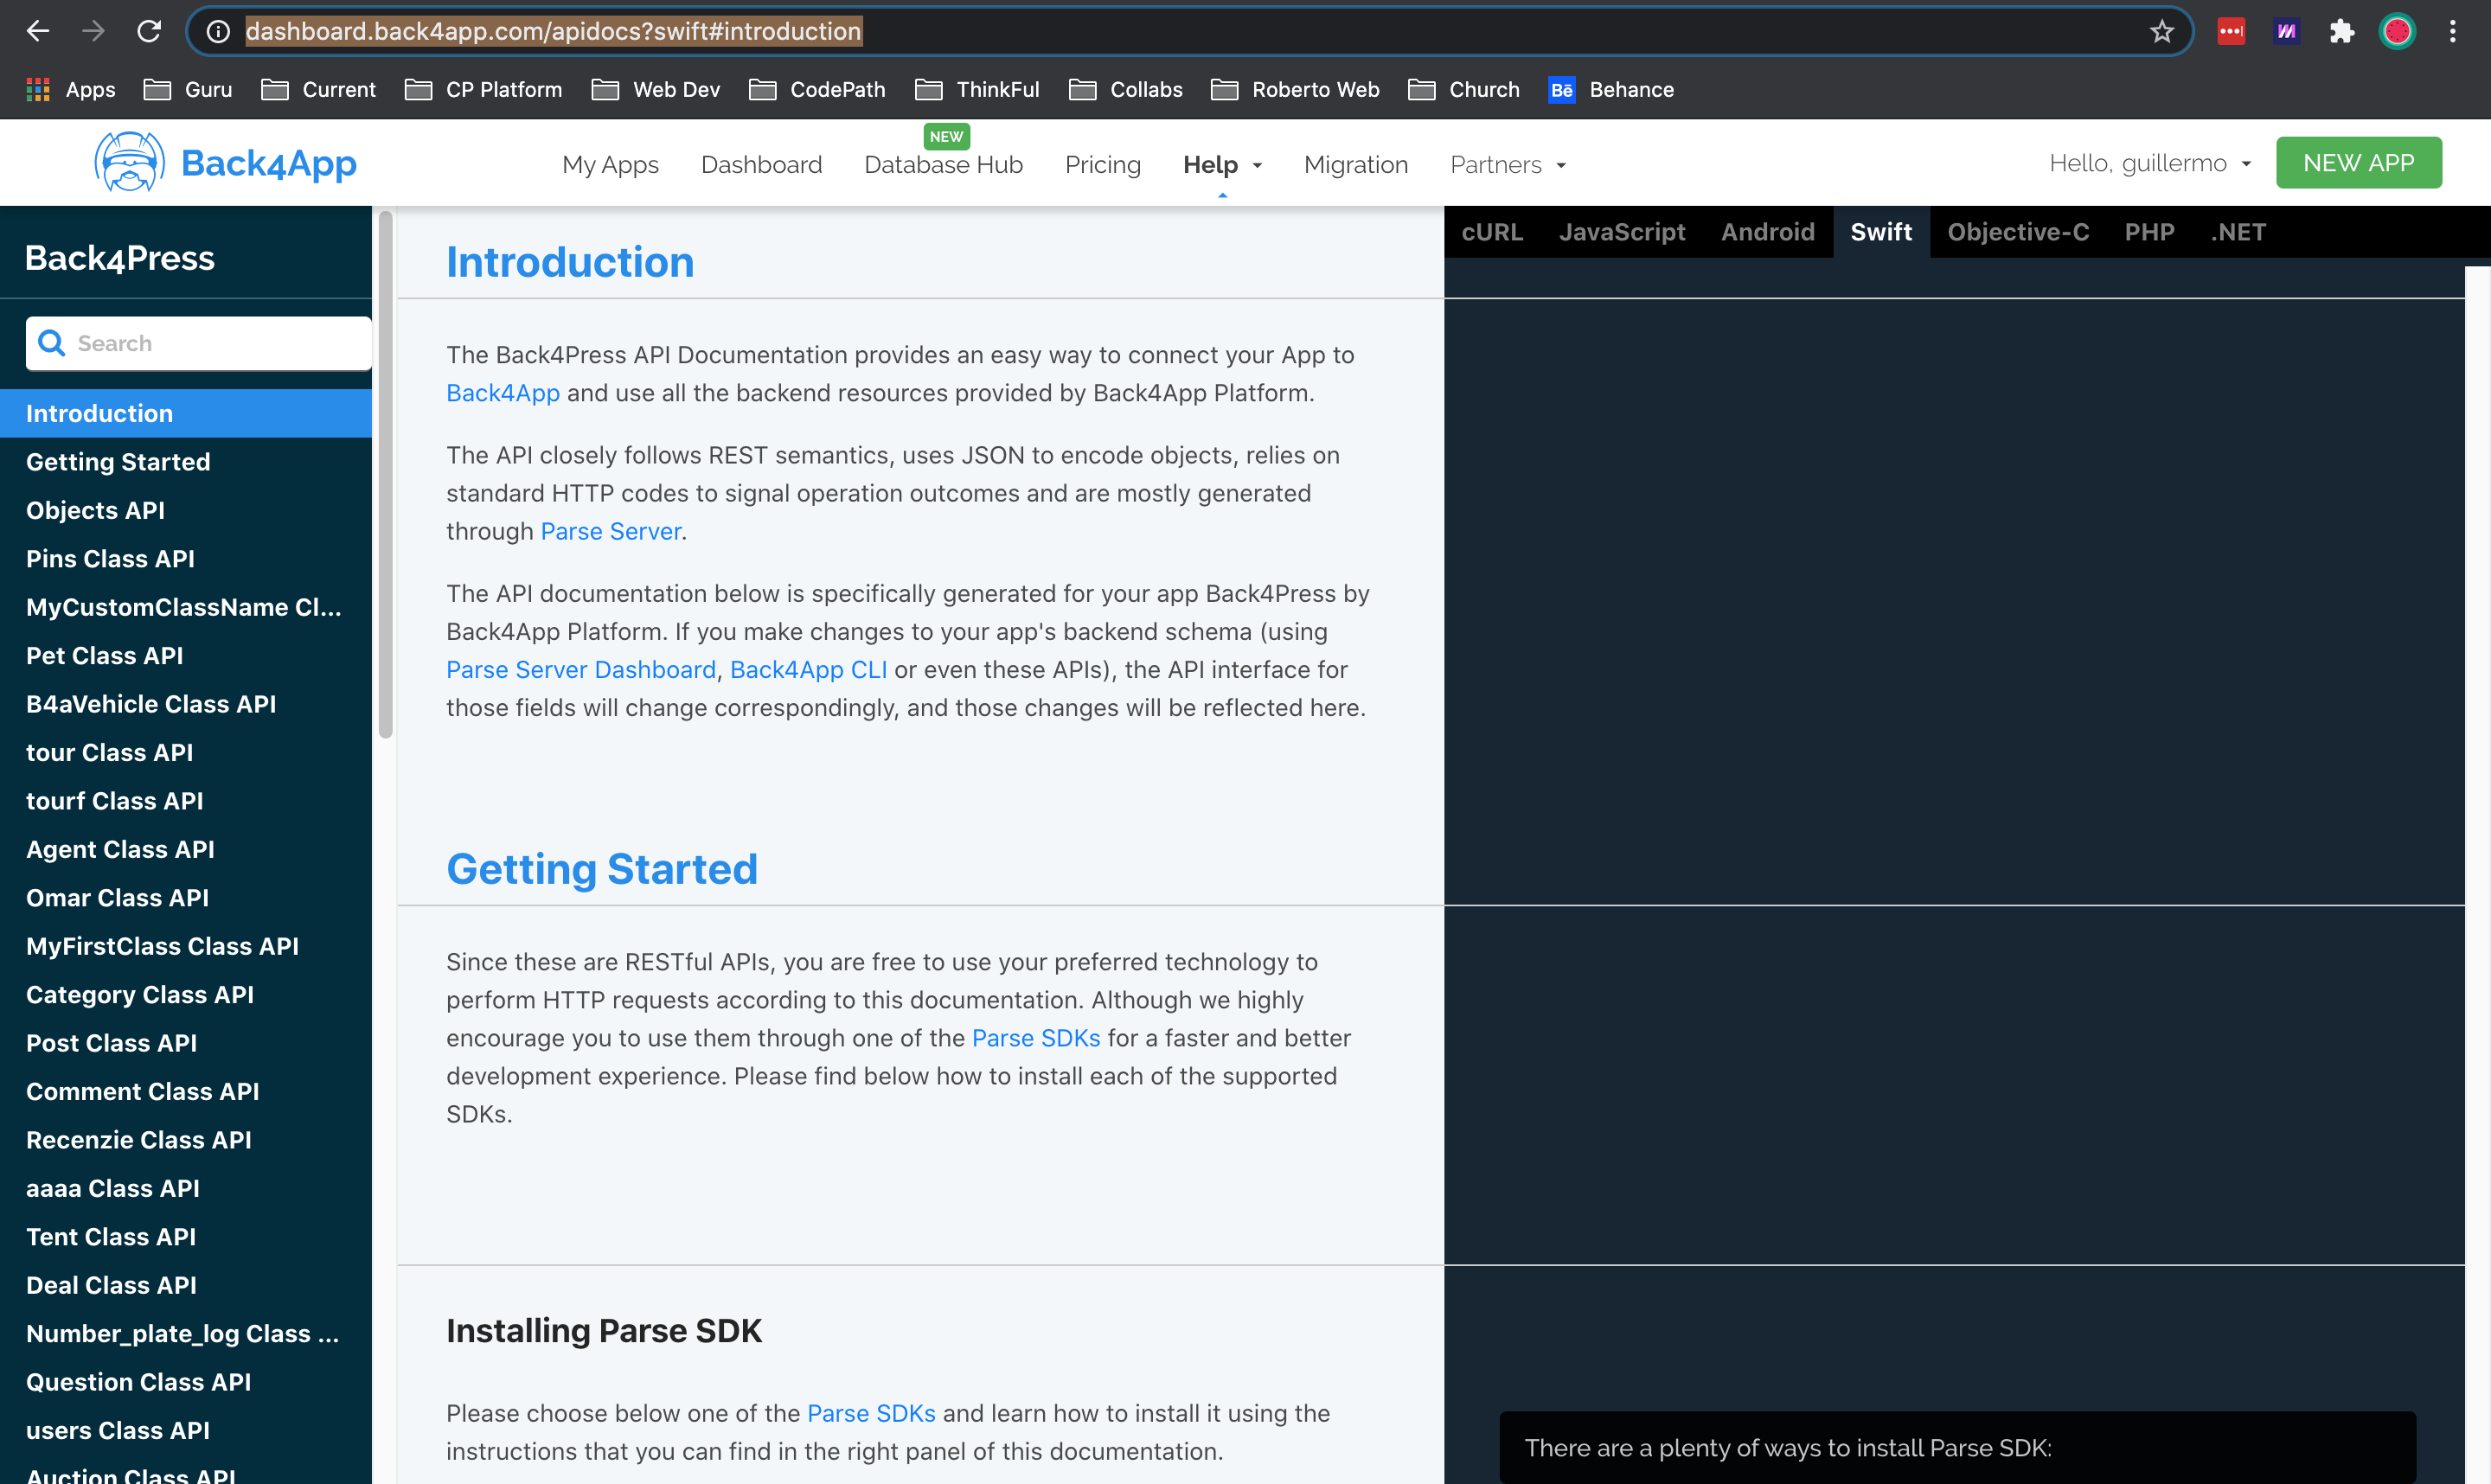Viewport: 2491px width, 1484px height.
Task: Click the sidebar vertical scrollbar
Action: [385, 475]
